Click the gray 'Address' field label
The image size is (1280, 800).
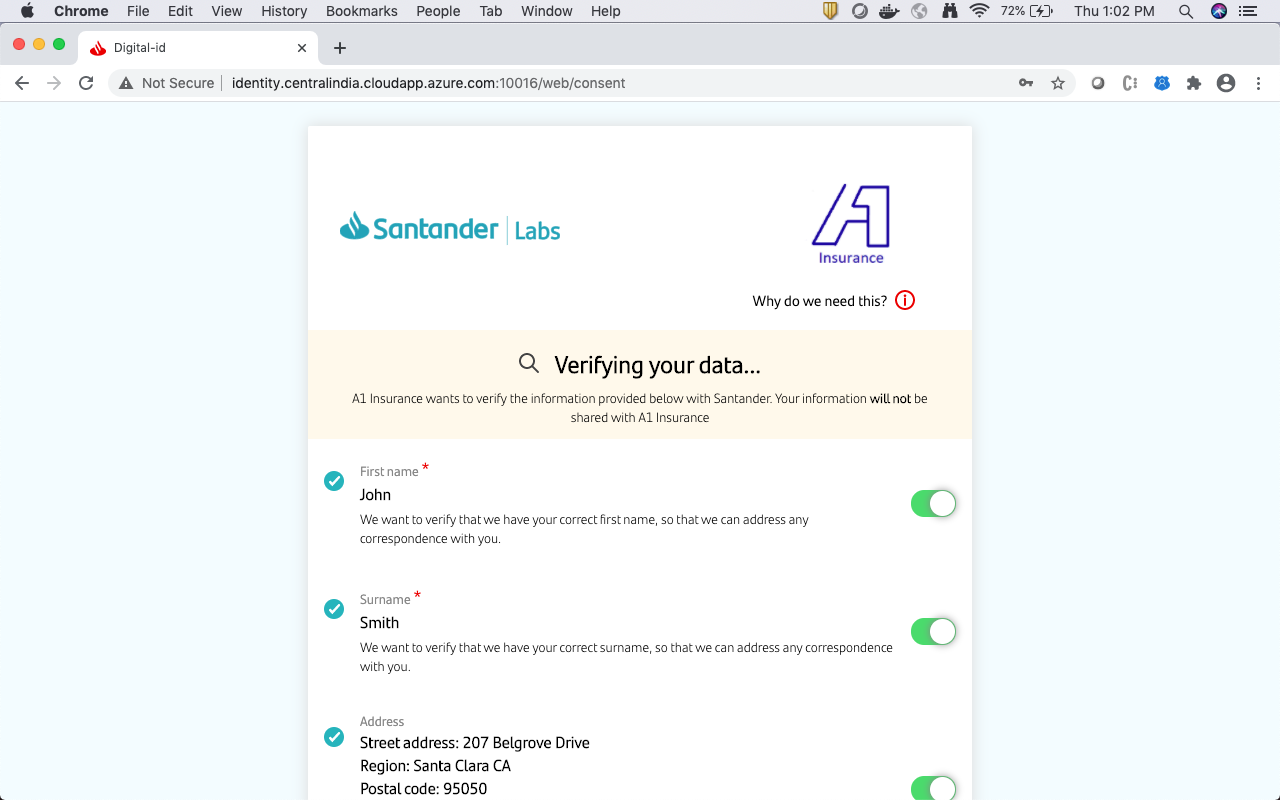click(x=382, y=722)
